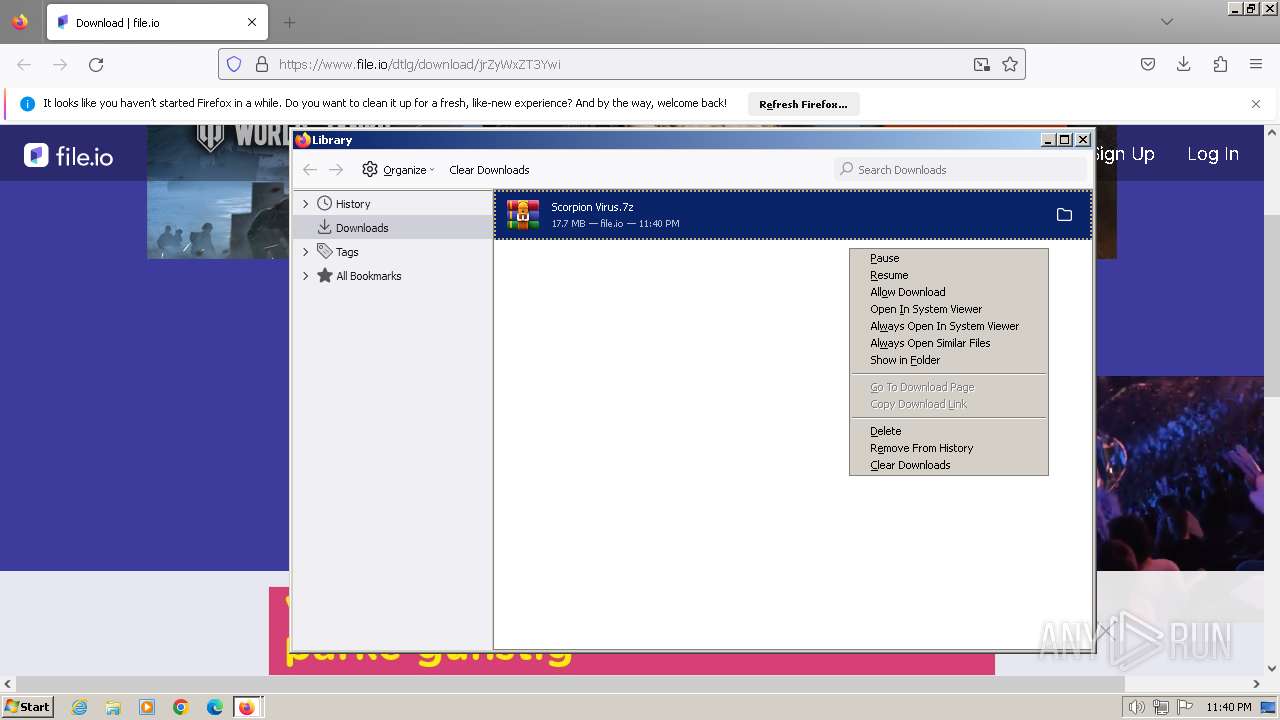Click the Library back arrow
The width and height of the screenshot is (1280, 720).
[x=310, y=170]
